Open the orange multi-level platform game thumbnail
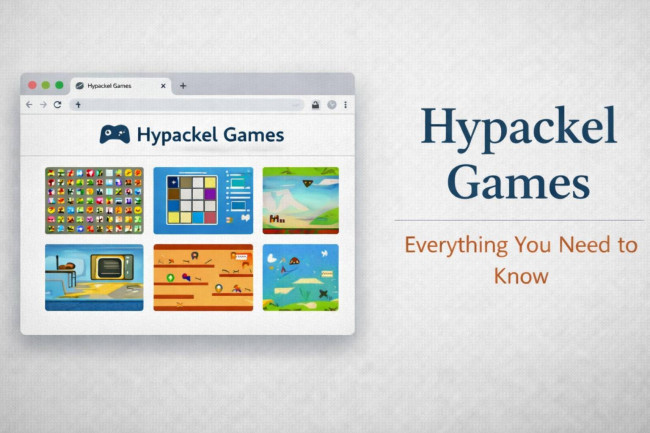The height and width of the screenshot is (433, 650). [x=203, y=277]
